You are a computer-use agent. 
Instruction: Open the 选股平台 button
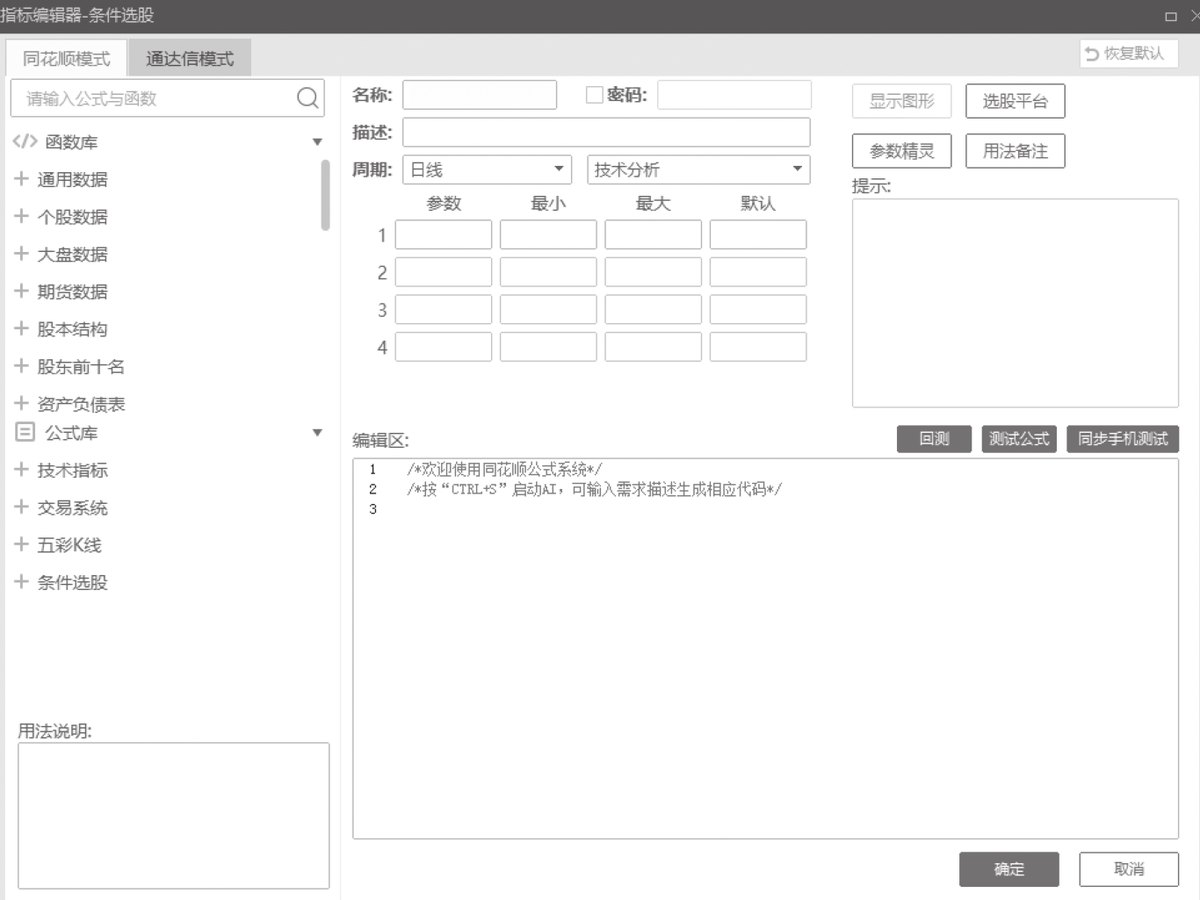pos(1015,101)
